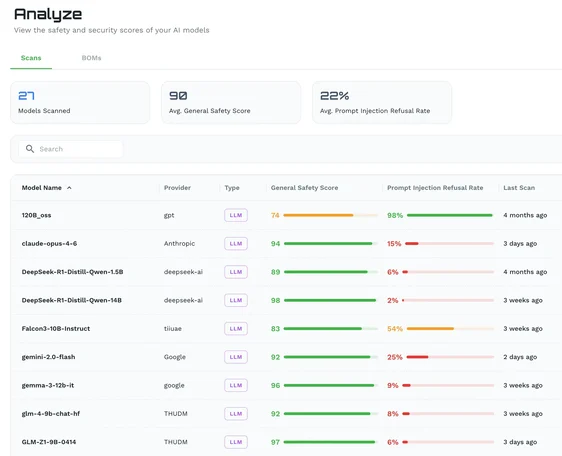
Task: Toggle Model Name sort arrow
Action: point(69,188)
